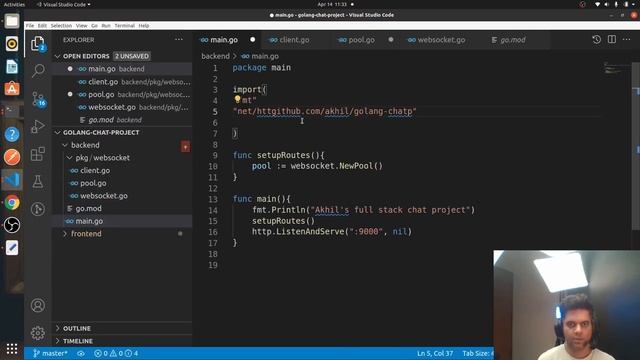Click the date and time in the top bar
Image resolution: width=640 pixels, height=360 pixels.
[x=332, y=4]
